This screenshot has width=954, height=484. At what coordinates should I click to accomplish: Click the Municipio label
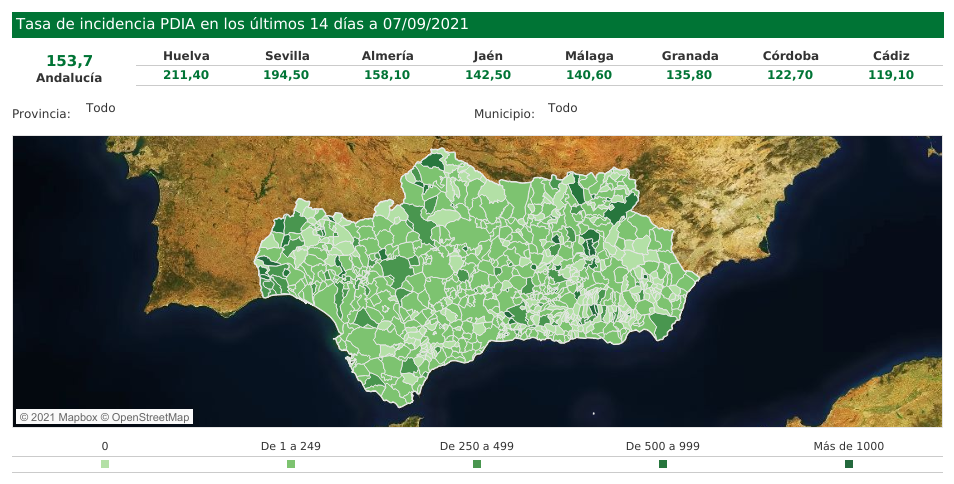(504, 114)
